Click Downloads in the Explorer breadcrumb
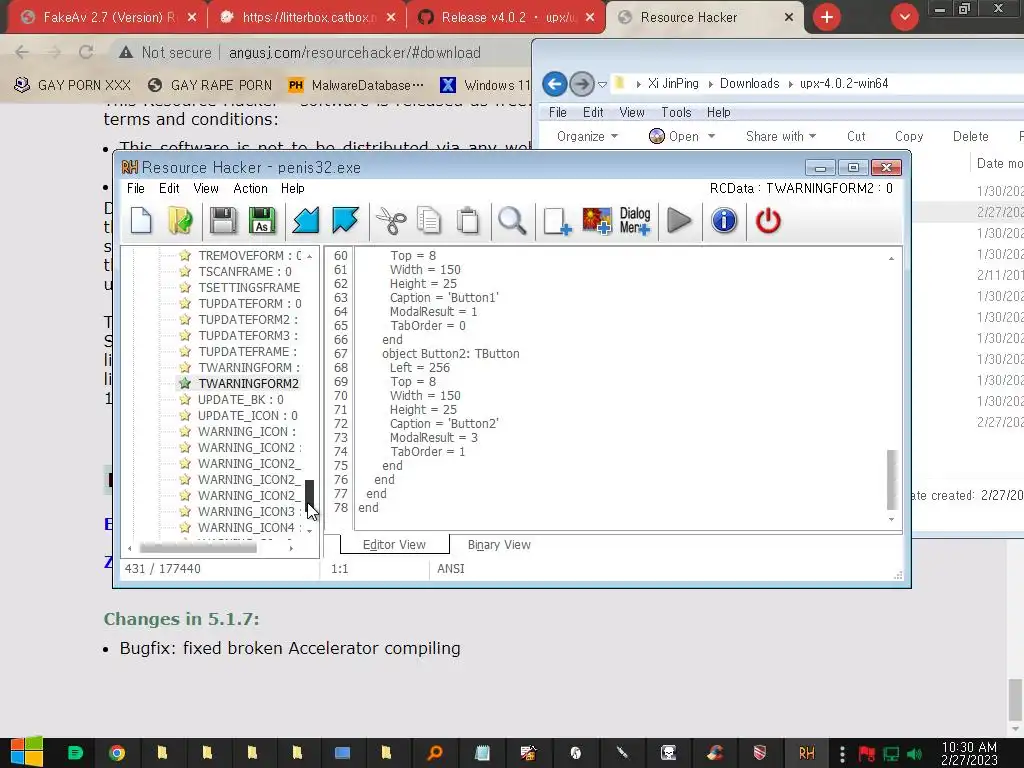Screen dimensions: 1024x768 [x=750, y=84]
